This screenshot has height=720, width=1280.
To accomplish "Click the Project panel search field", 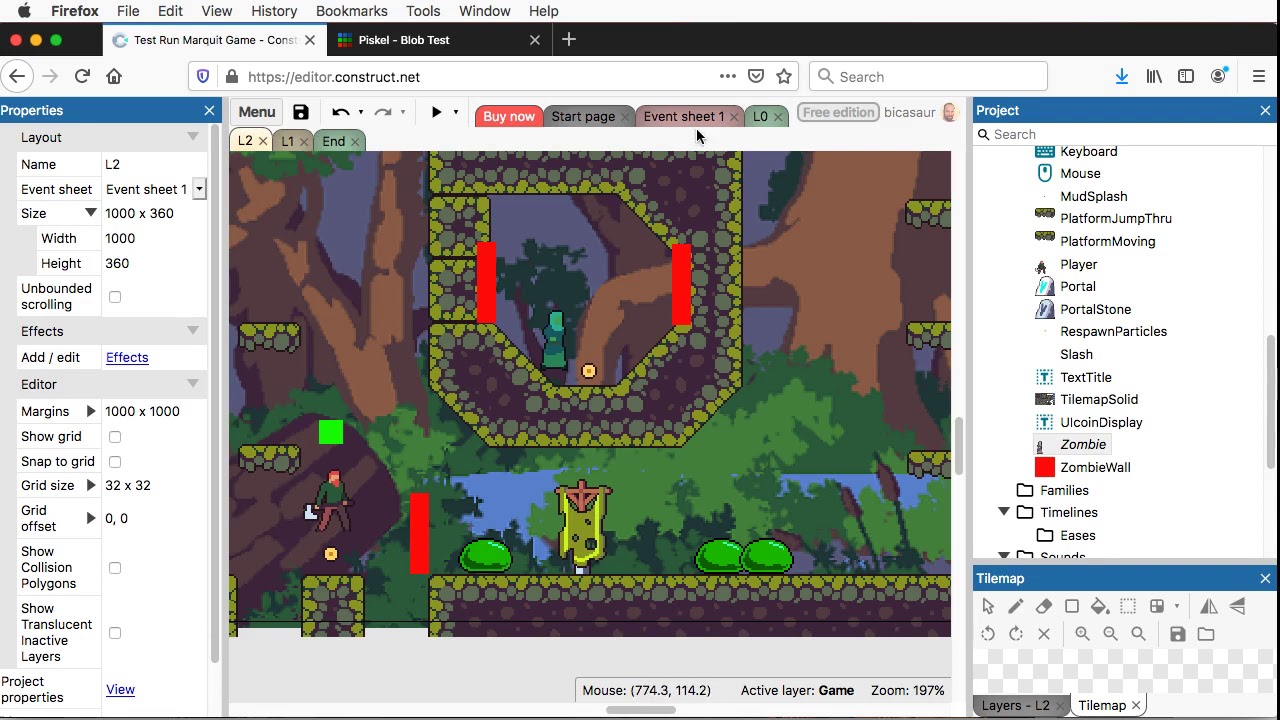I will pos(1125,134).
